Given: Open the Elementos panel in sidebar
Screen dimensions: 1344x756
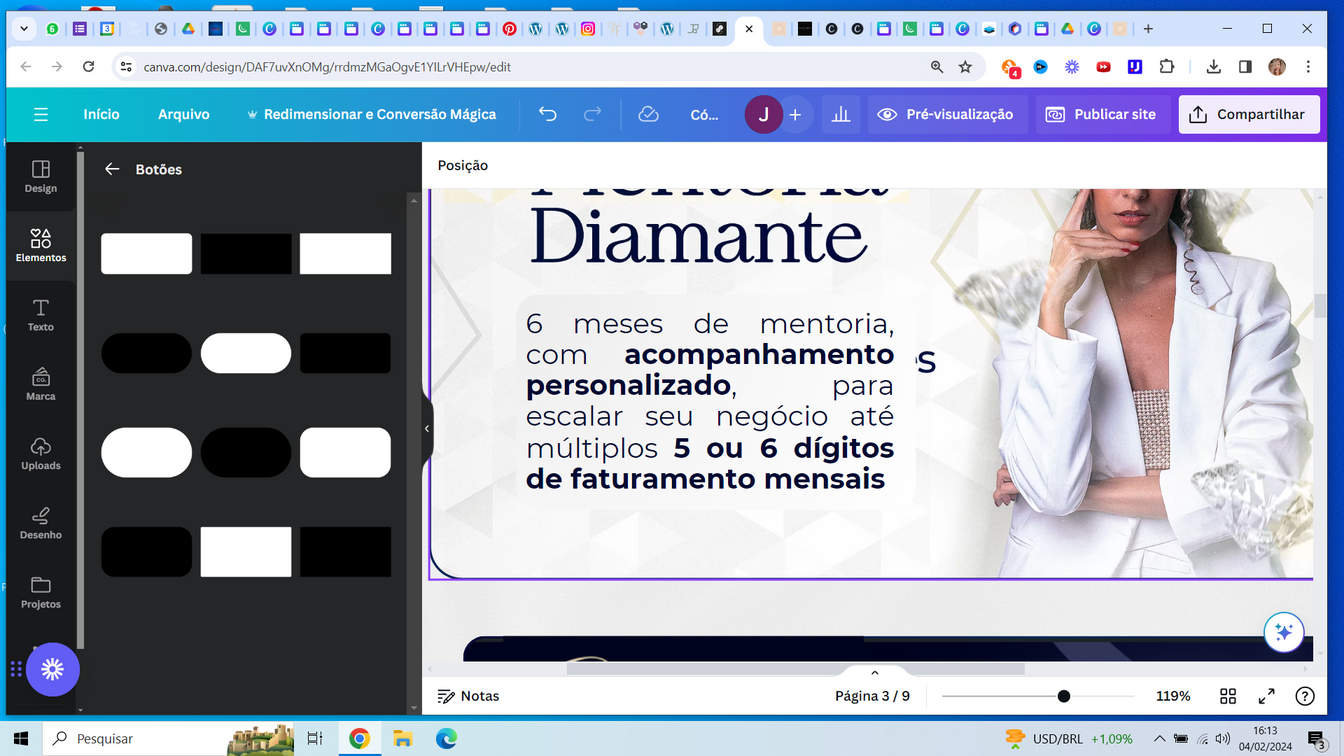Looking at the screenshot, I should (41, 245).
